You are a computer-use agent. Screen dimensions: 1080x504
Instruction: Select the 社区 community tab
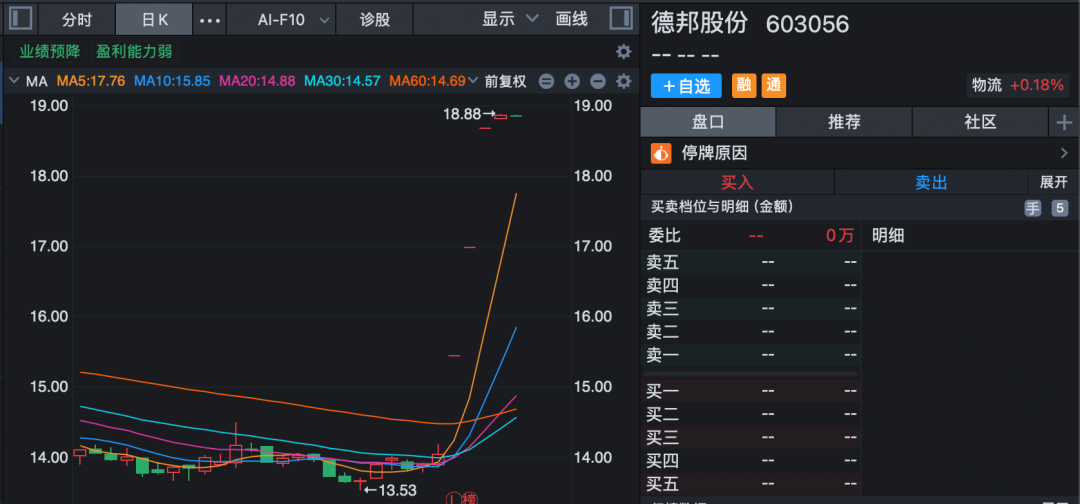click(980, 123)
